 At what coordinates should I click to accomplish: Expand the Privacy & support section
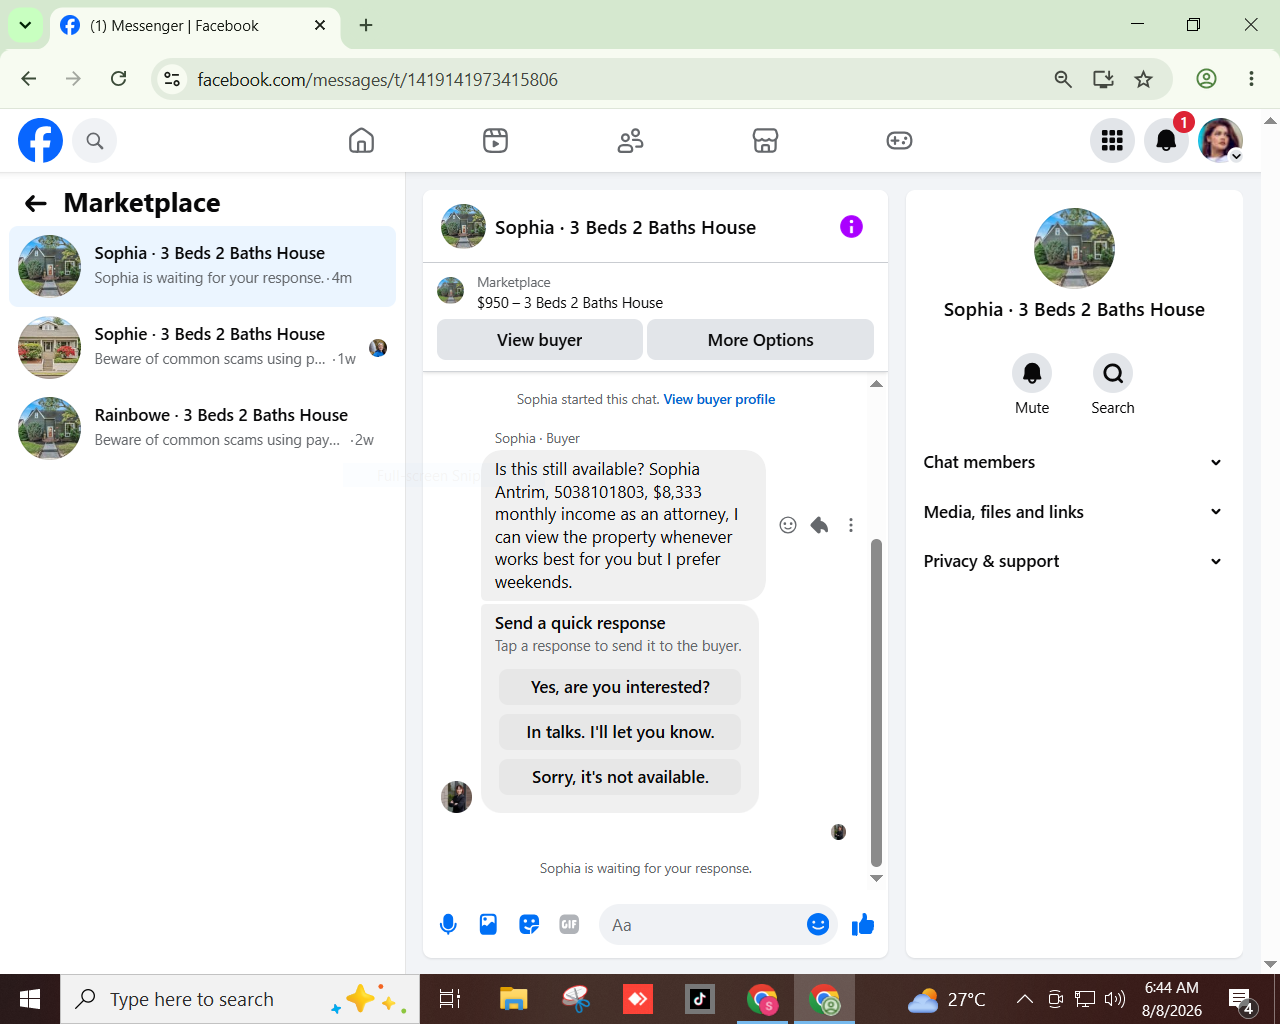1074,561
